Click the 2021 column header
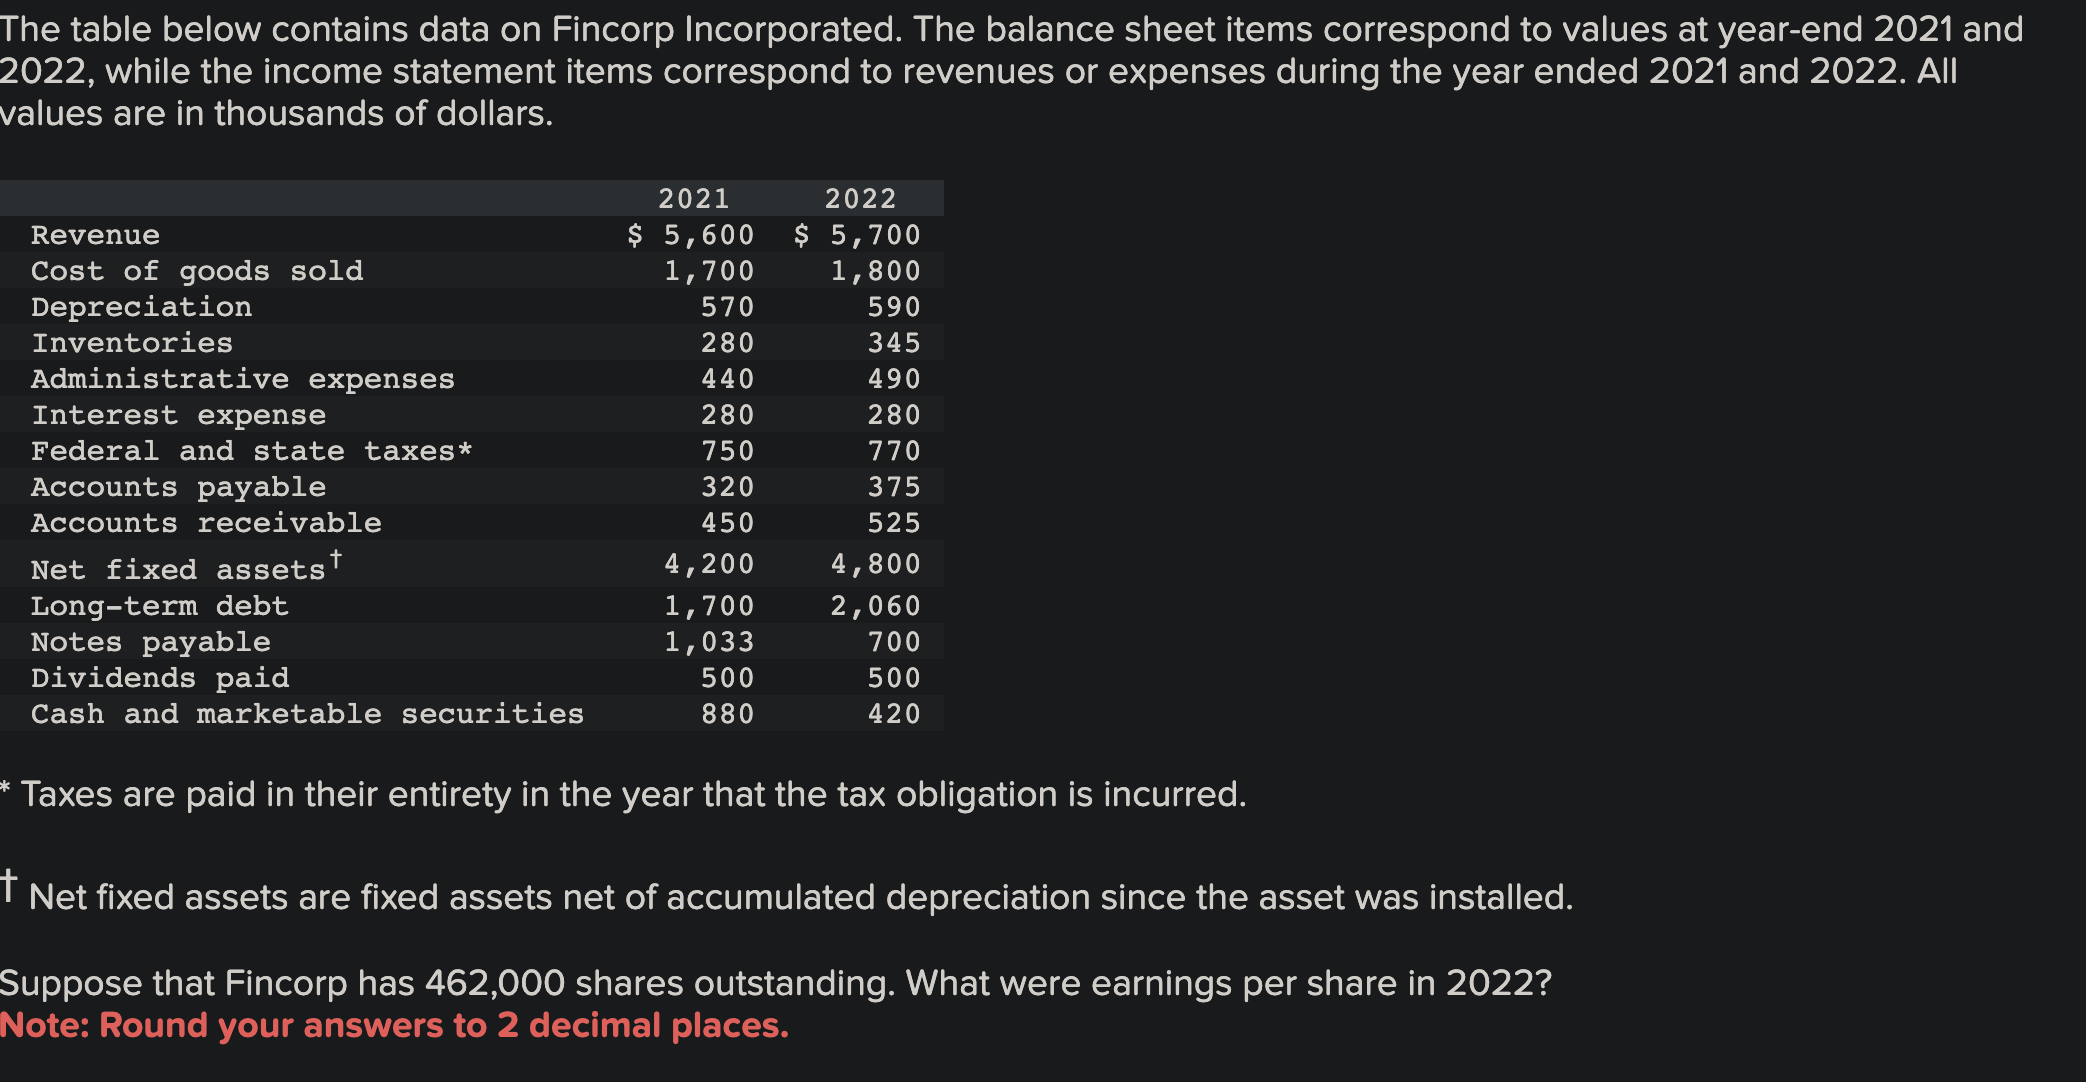 [693, 198]
